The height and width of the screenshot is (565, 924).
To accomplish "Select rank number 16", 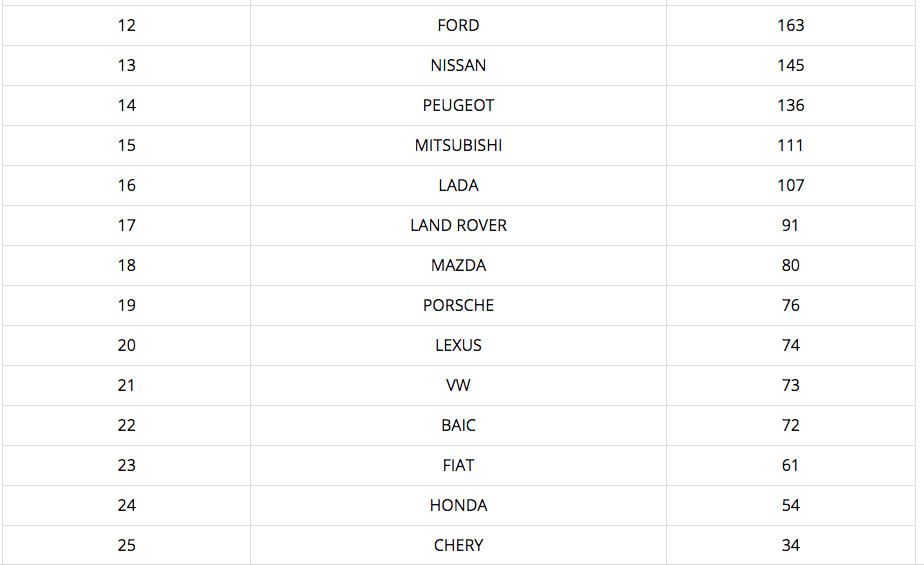I will point(127,186).
